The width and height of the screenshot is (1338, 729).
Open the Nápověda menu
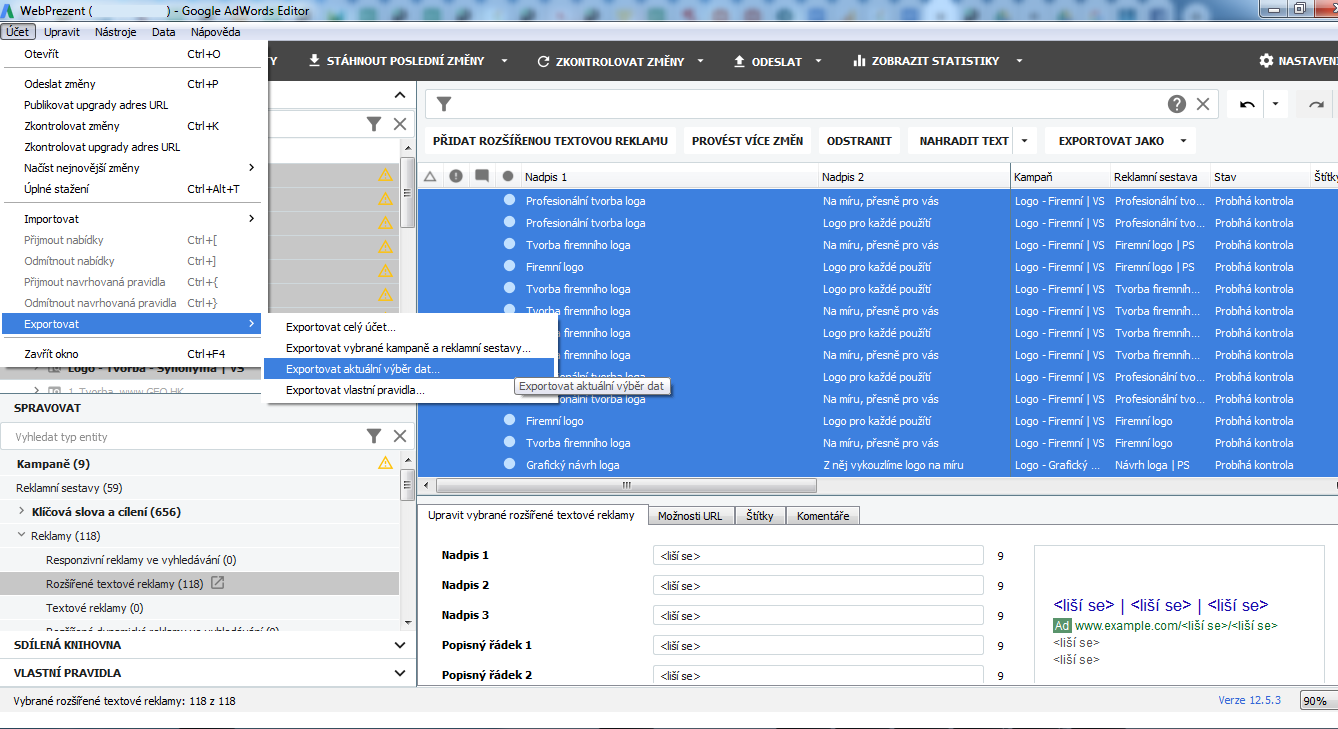point(216,32)
